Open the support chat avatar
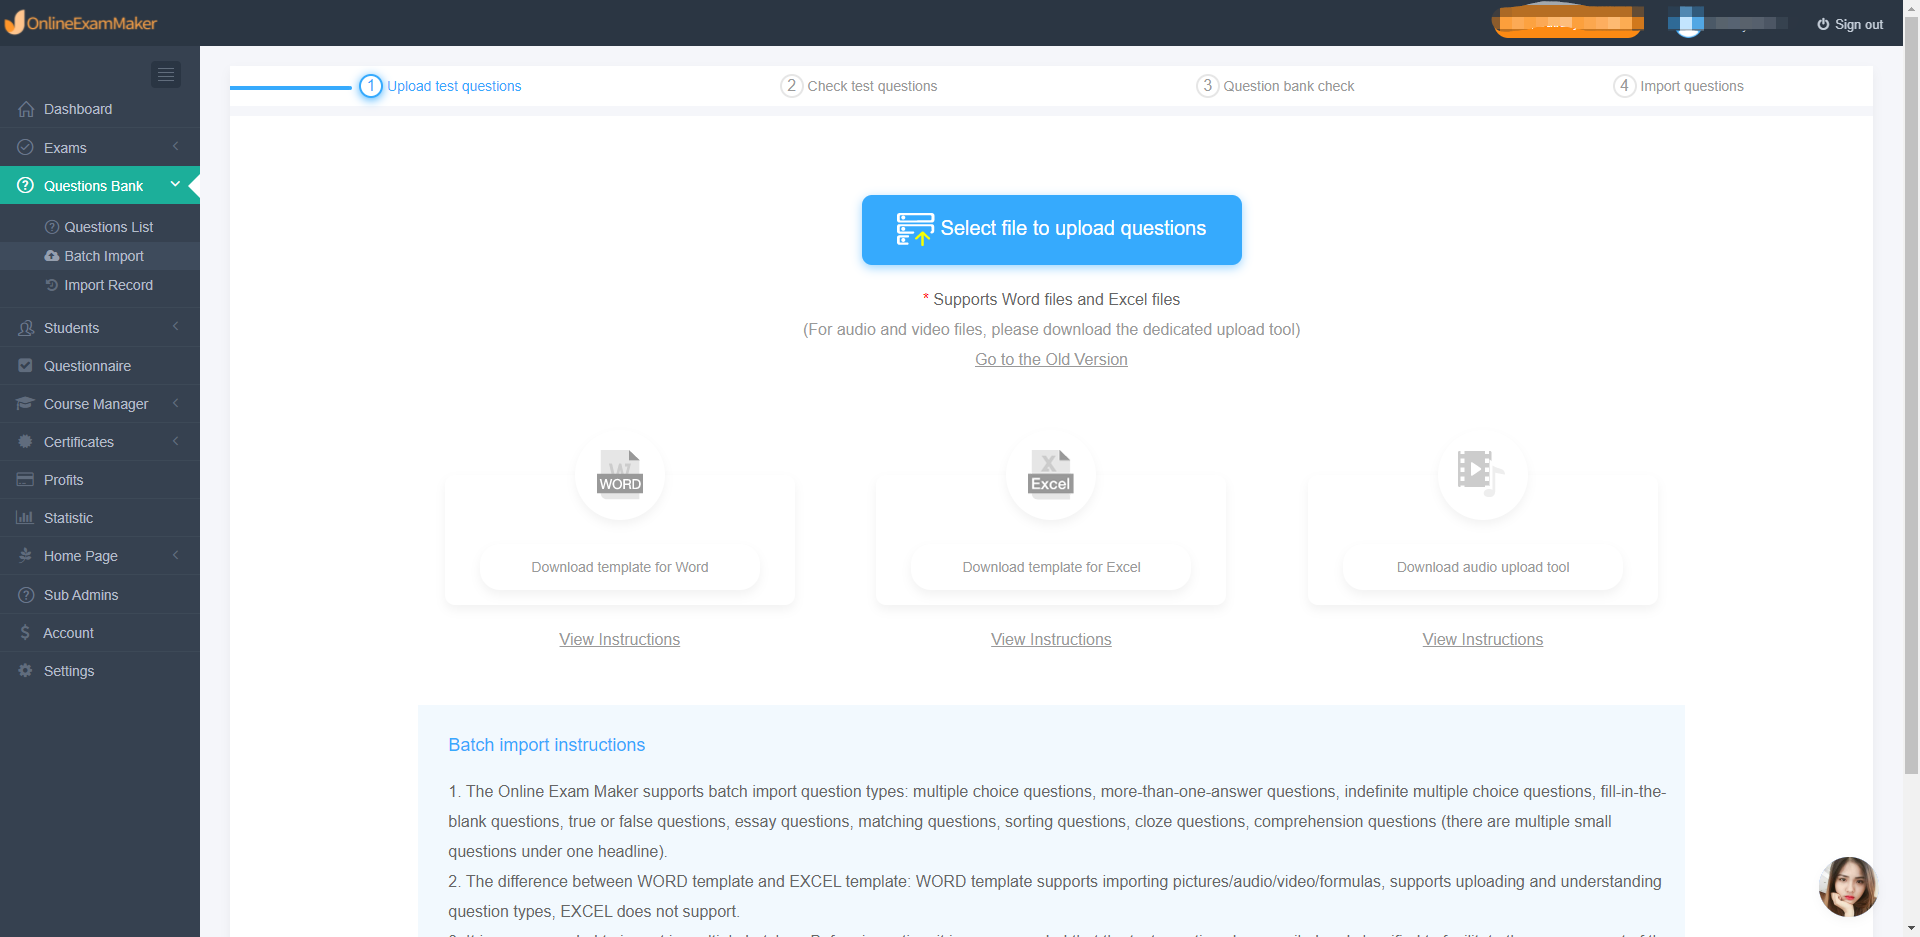 click(1847, 887)
